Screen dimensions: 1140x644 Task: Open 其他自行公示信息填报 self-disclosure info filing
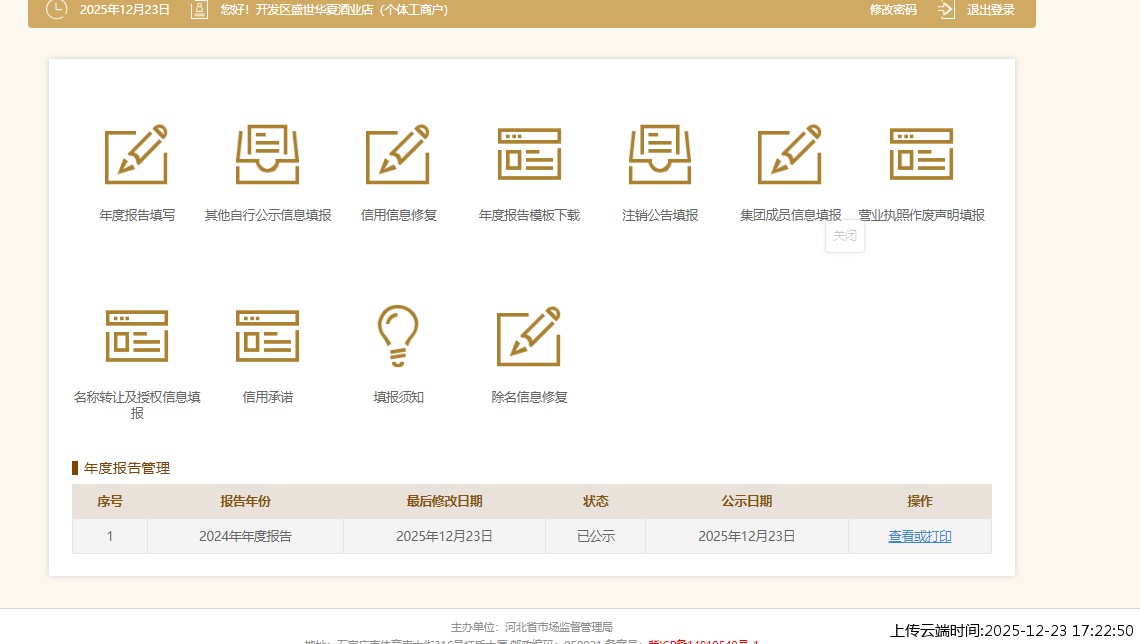coord(267,168)
